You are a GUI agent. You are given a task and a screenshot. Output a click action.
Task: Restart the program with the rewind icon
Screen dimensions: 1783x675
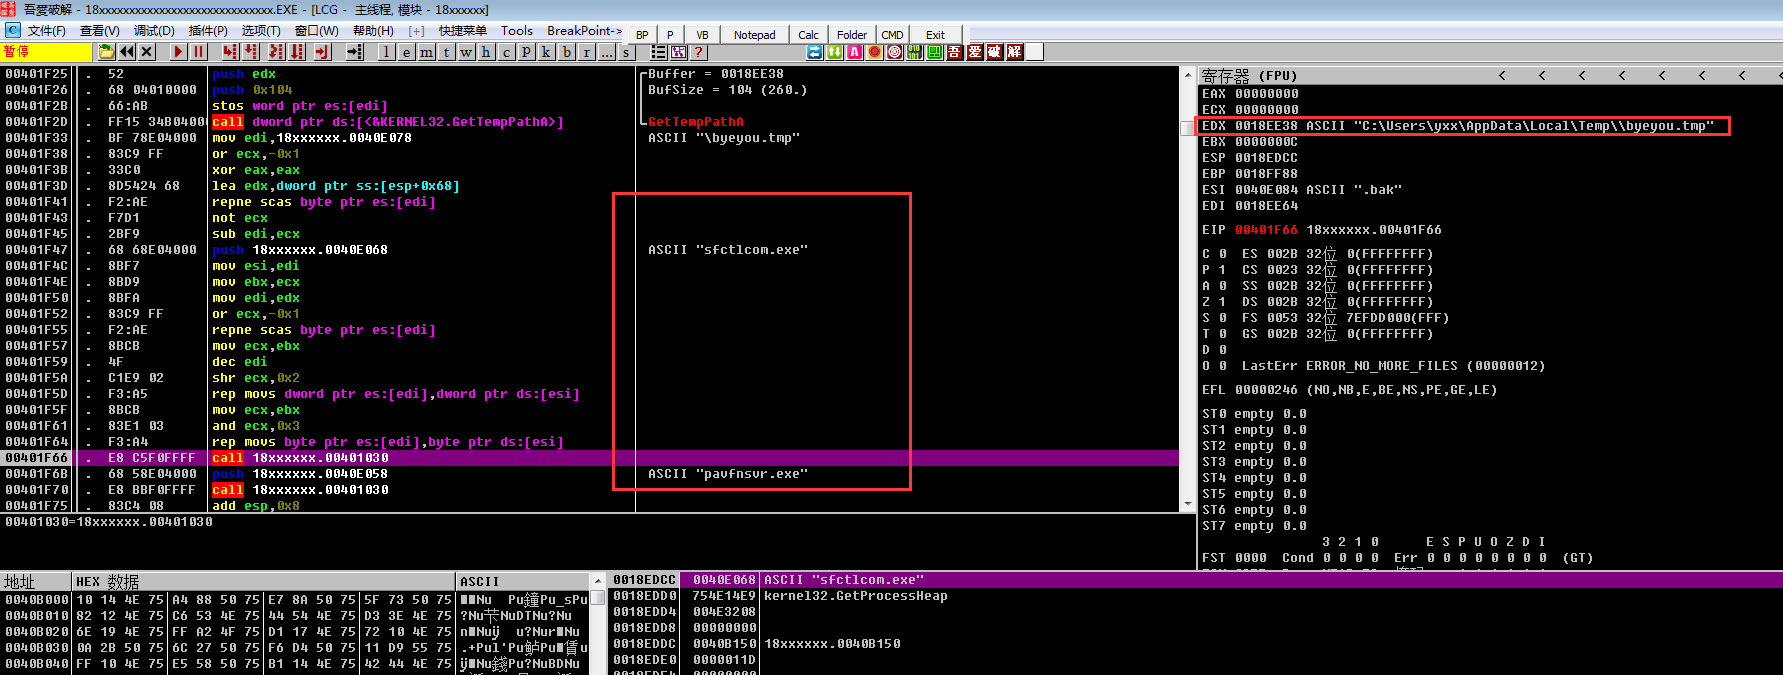click(127, 52)
